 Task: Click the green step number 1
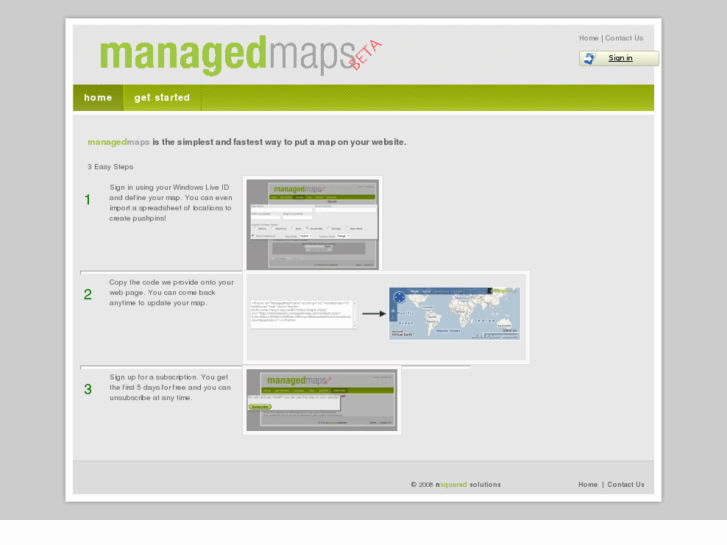coord(87,200)
